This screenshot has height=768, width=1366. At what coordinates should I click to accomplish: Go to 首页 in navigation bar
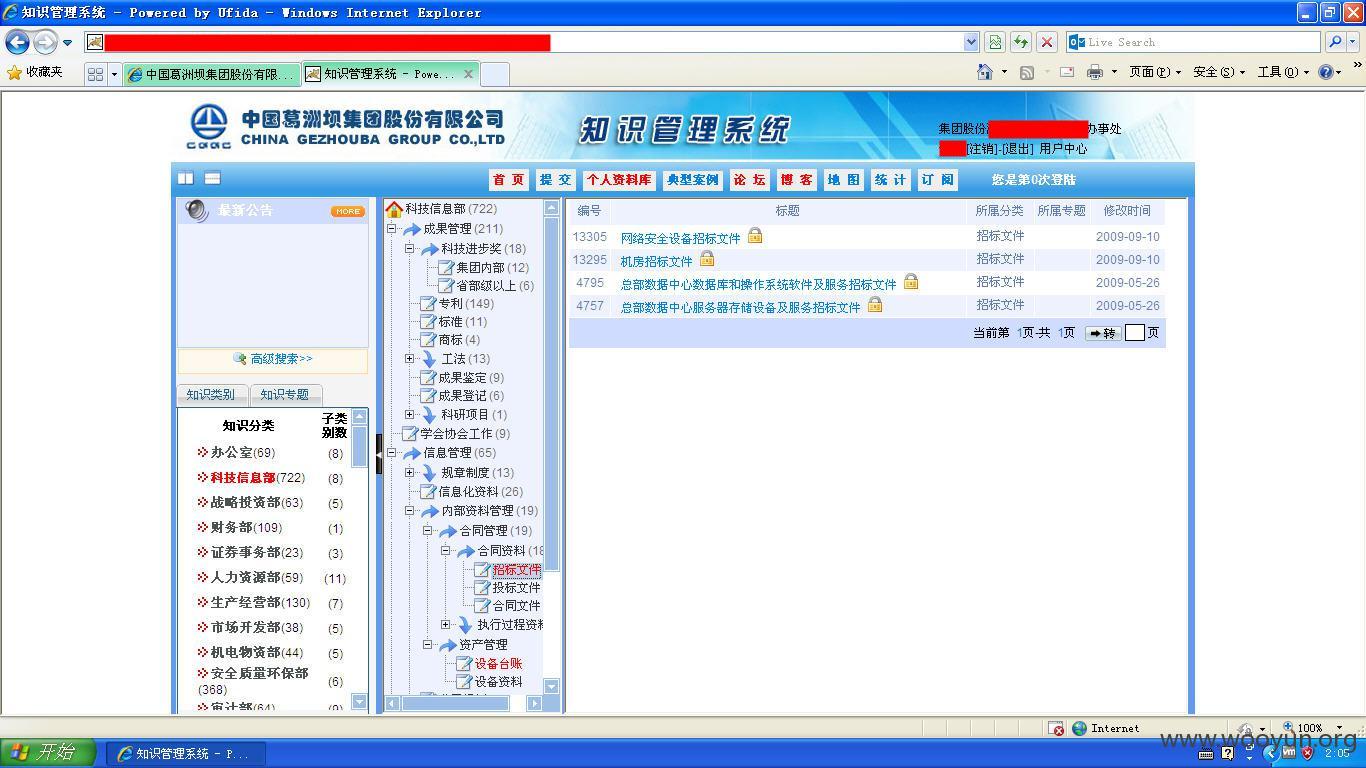(508, 180)
